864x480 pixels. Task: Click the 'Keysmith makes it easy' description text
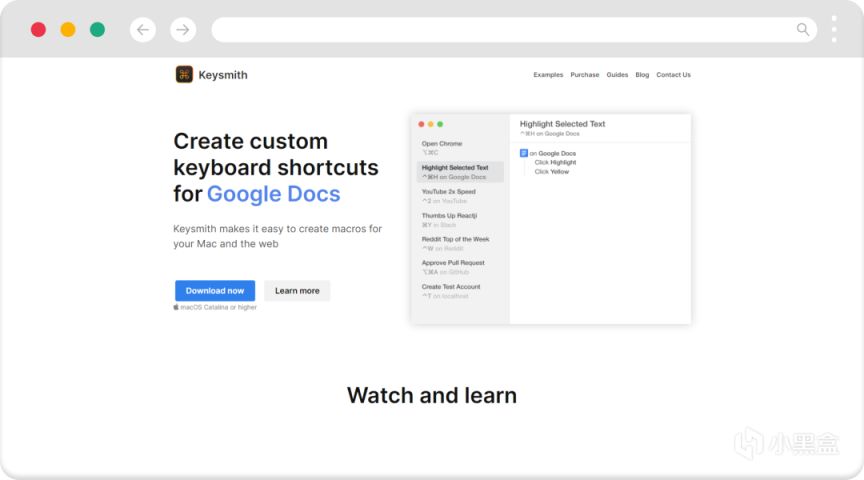tap(277, 236)
